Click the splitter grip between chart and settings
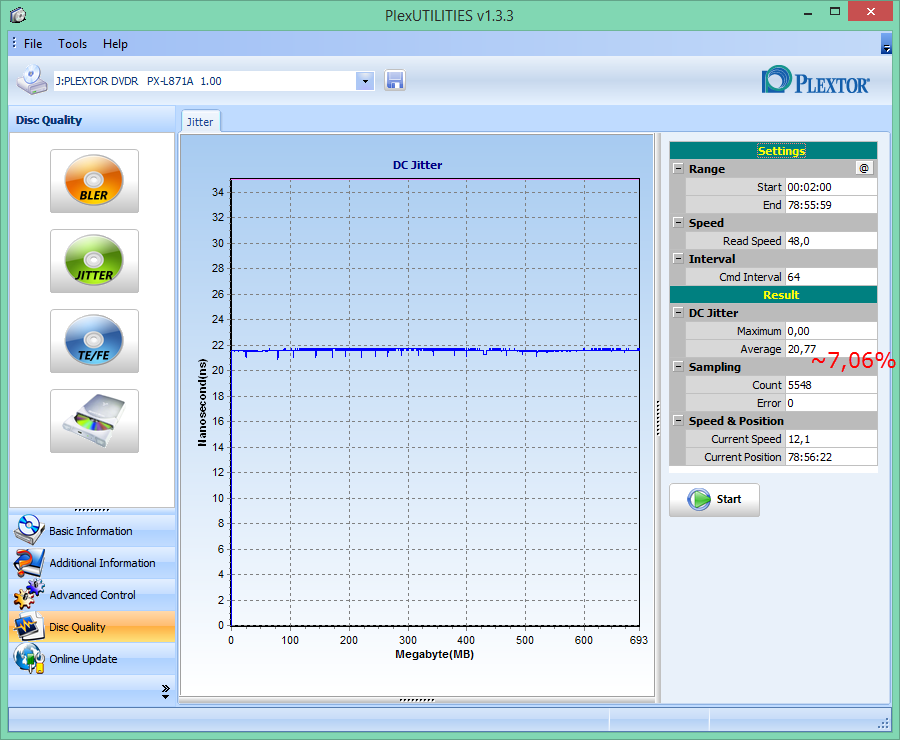This screenshot has height=740, width=900. point(658,418)
